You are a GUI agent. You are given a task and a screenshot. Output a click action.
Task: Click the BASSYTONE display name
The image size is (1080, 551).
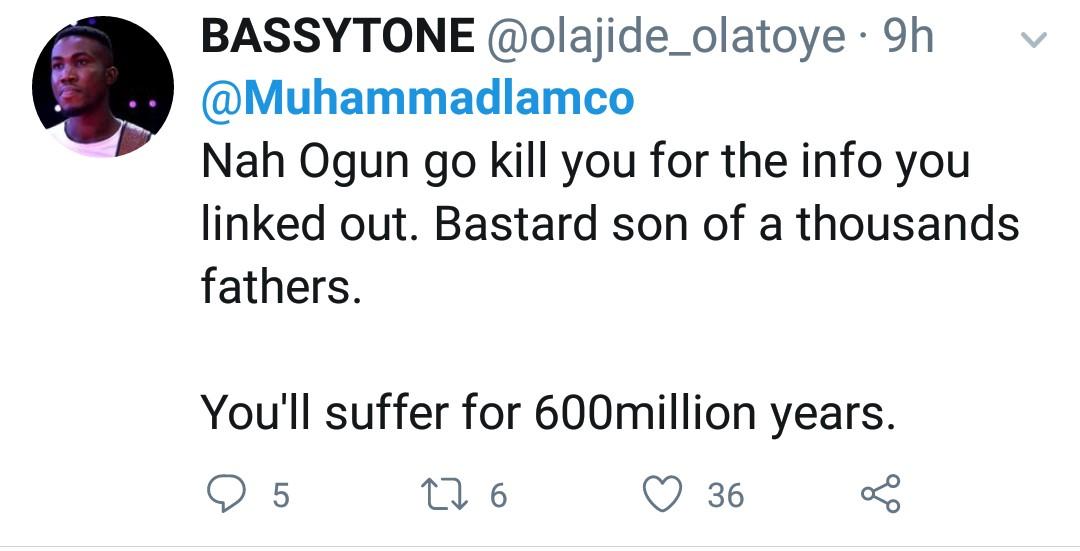(x=337, y=38)
